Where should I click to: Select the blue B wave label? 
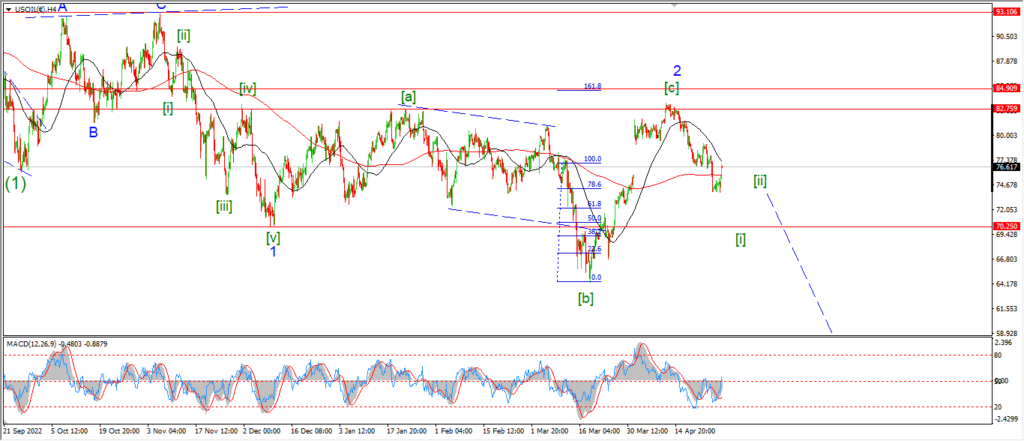pyautogui.click(x=93, y=132)
